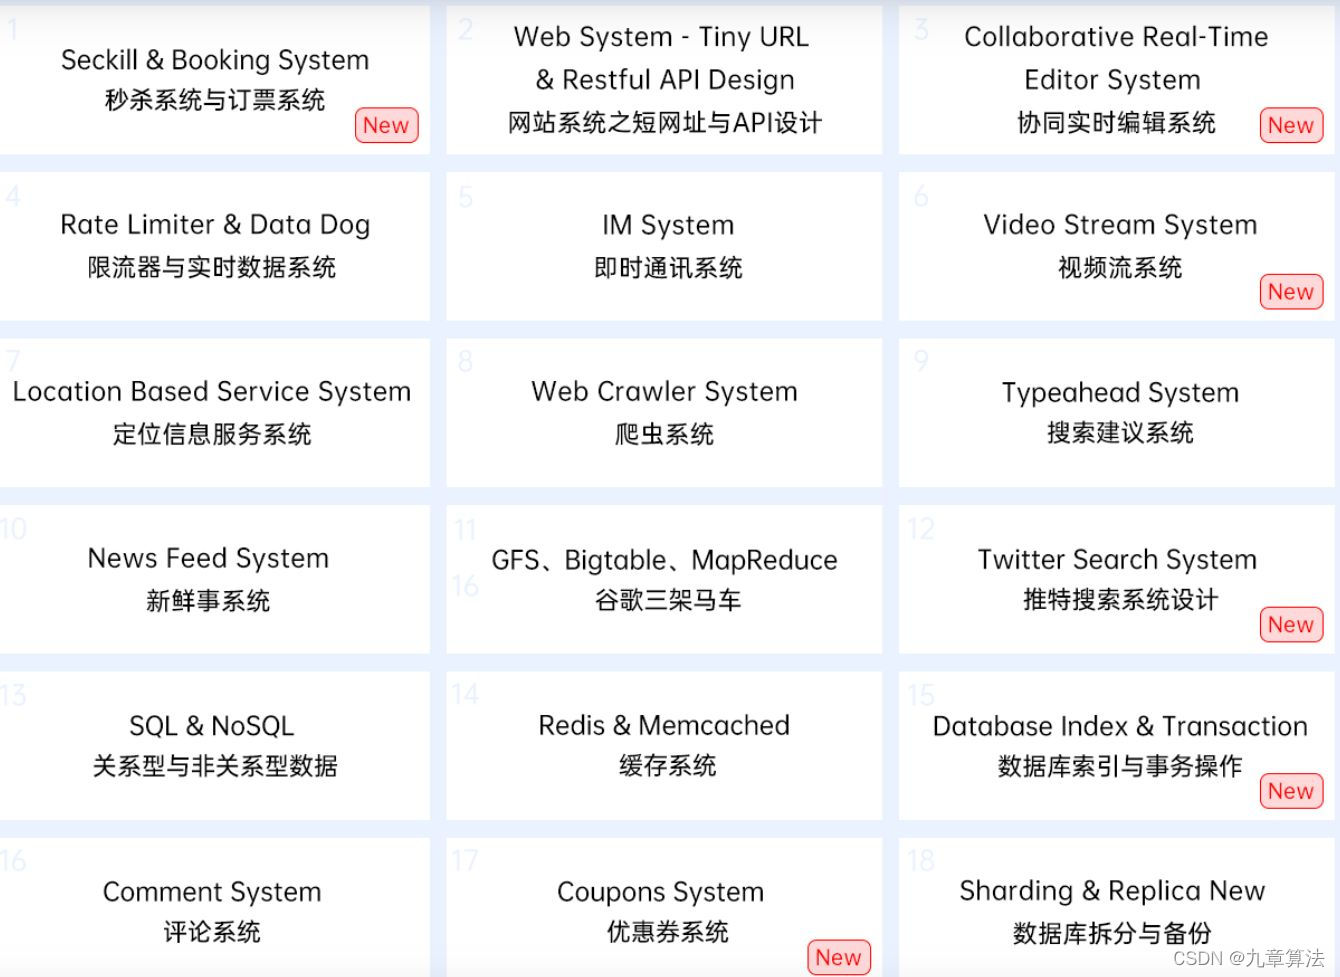The image size is (1340, 977).
Task: Open the Location Based Service System card
Action: click(x=215, y=413)
